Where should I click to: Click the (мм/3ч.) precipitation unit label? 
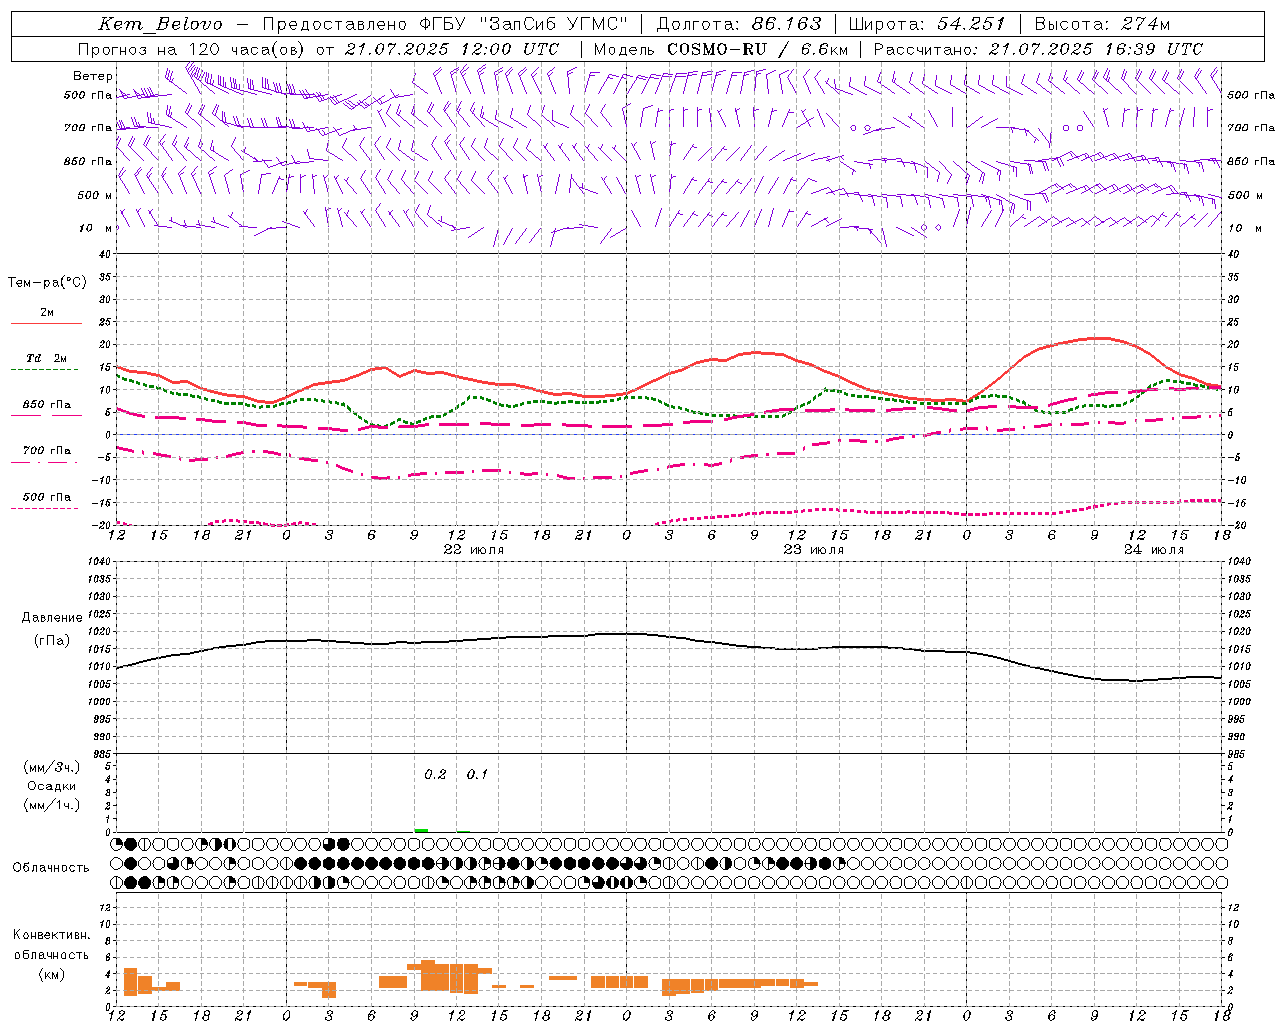pos(51,767)
